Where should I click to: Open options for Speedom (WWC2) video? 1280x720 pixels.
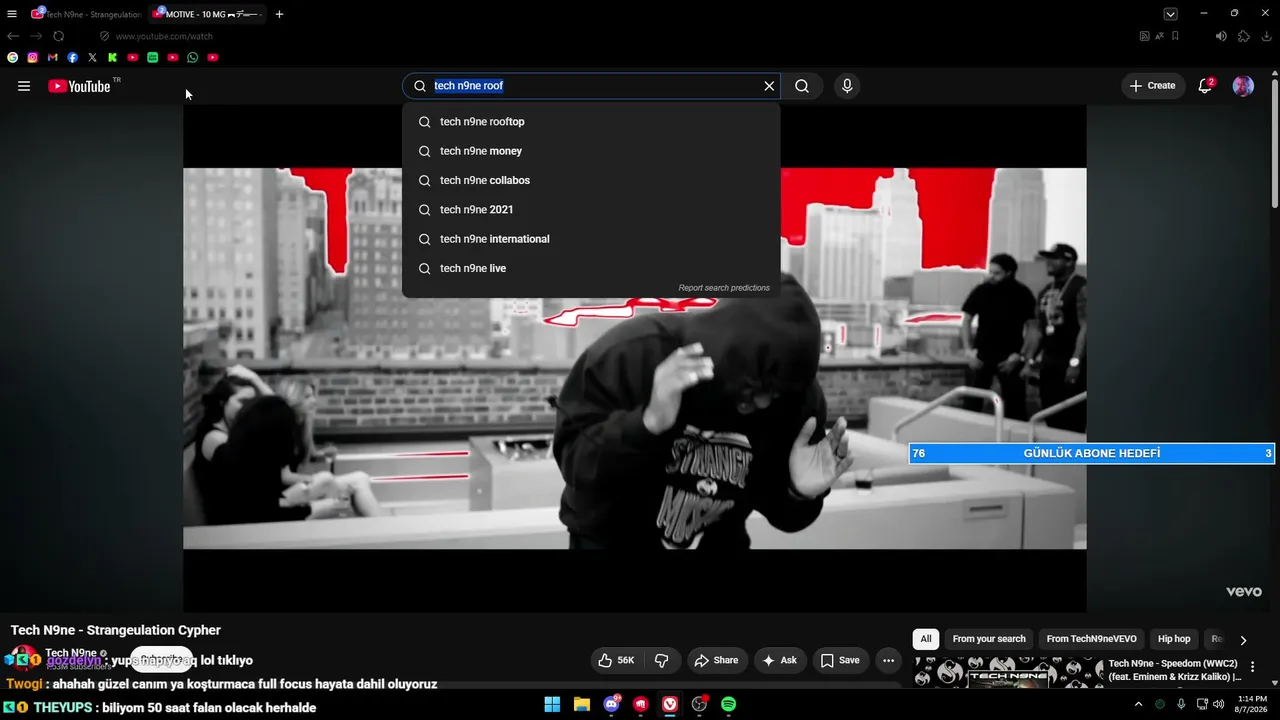click(1252, 667)
